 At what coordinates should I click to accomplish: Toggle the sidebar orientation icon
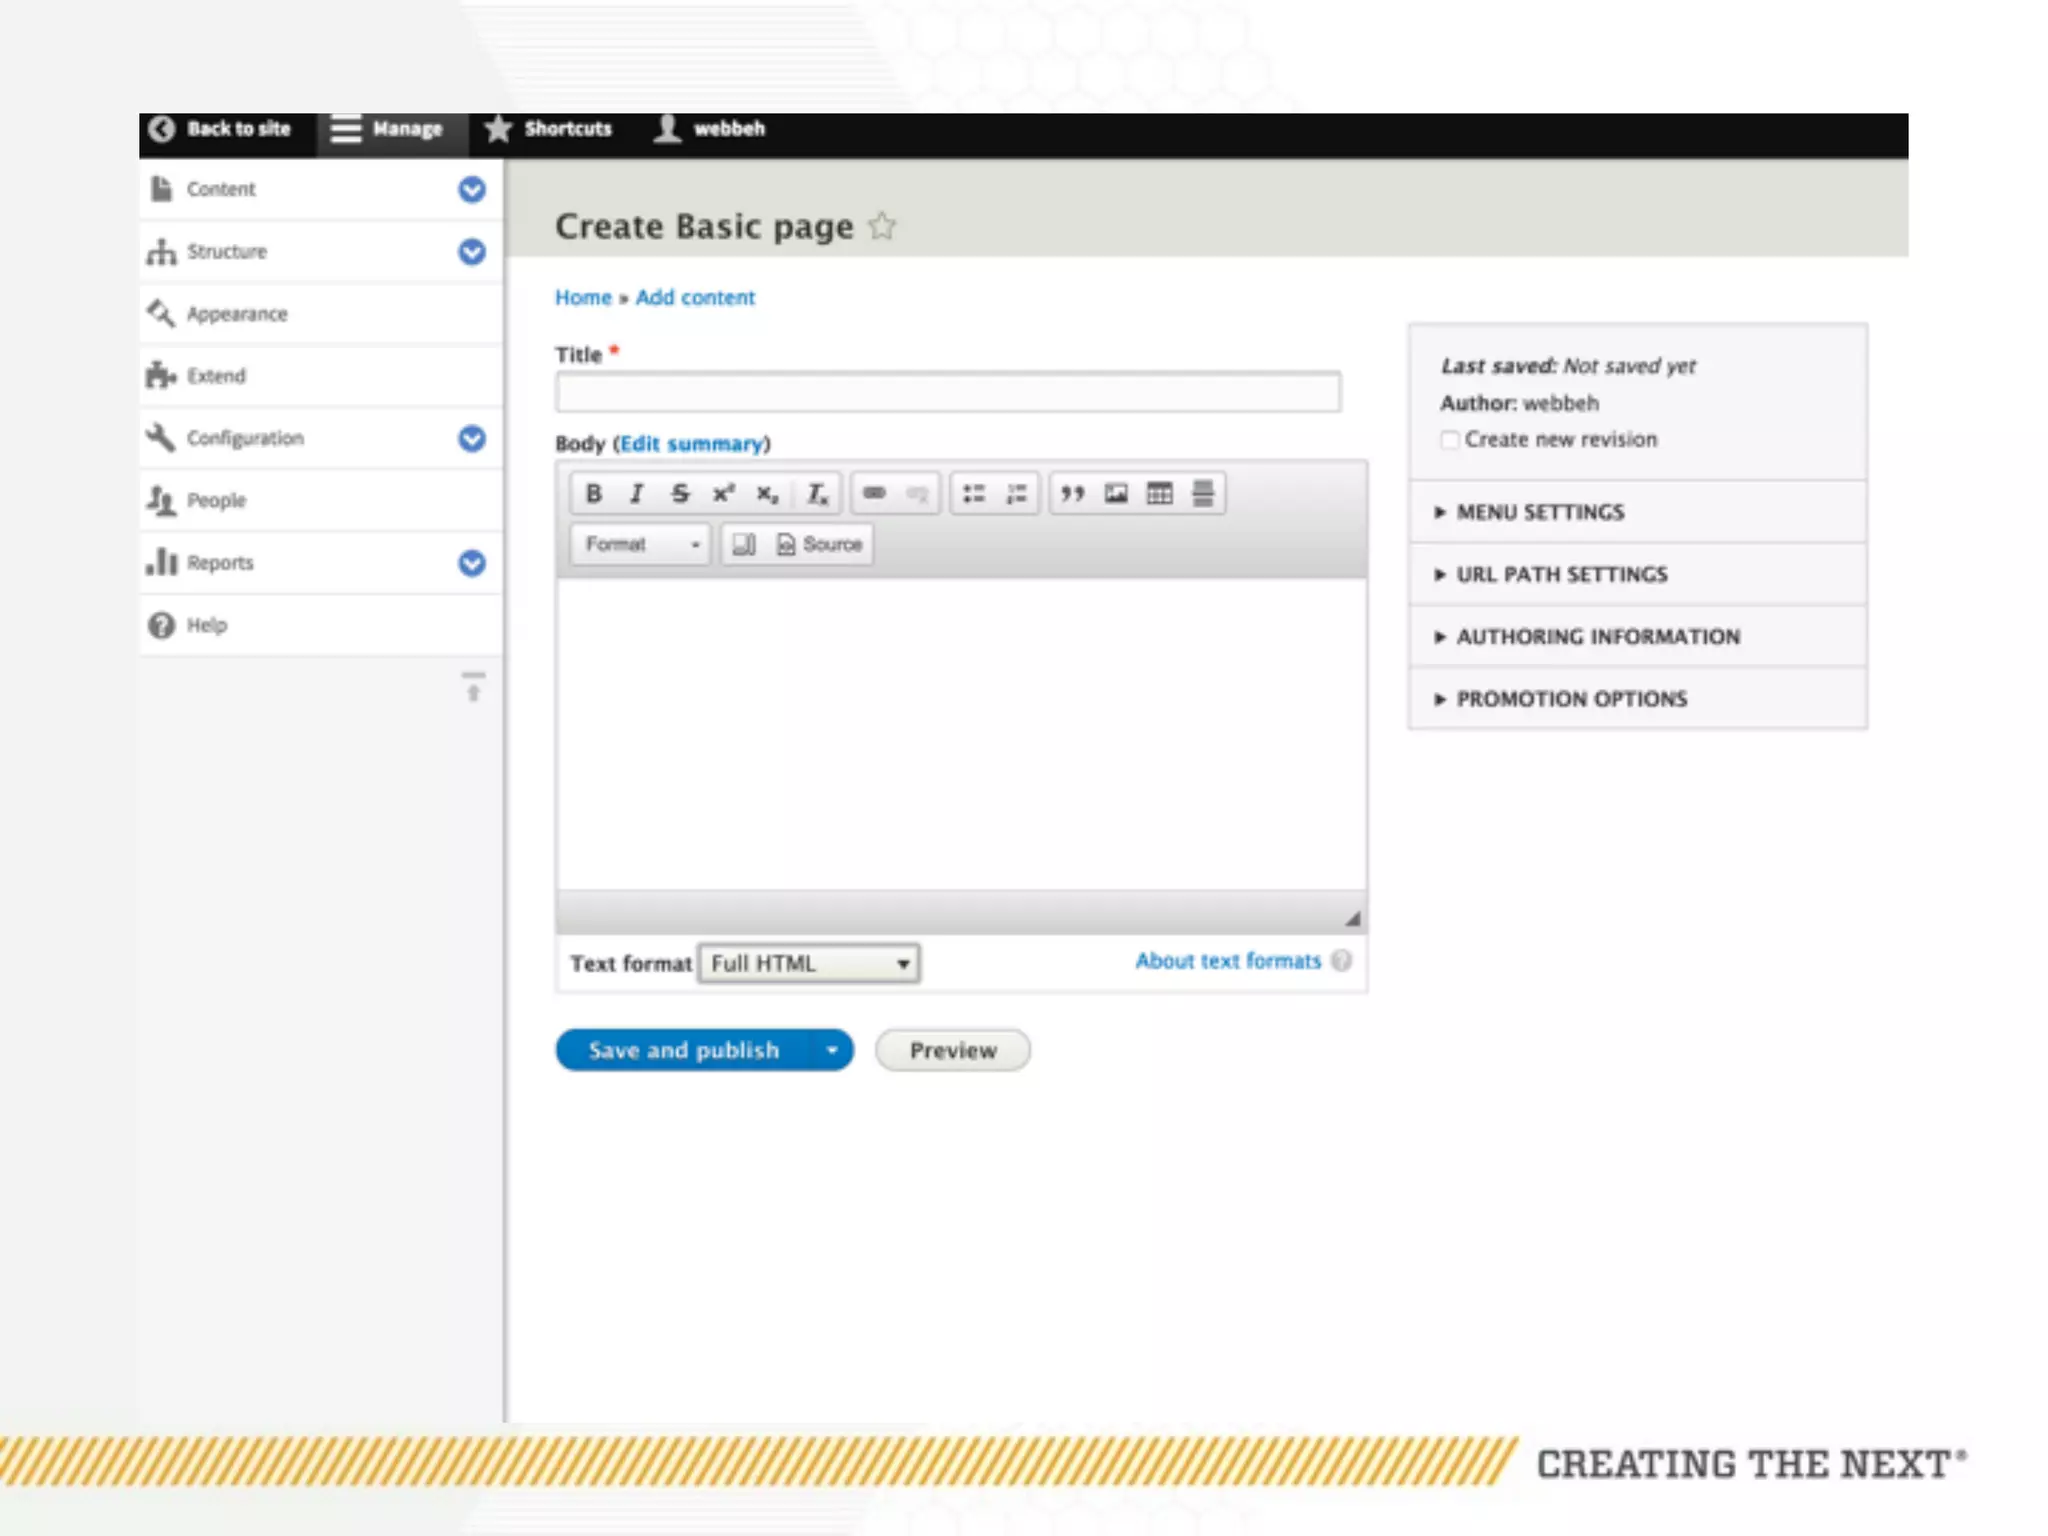pyautogui.click(x=473, y=686)
